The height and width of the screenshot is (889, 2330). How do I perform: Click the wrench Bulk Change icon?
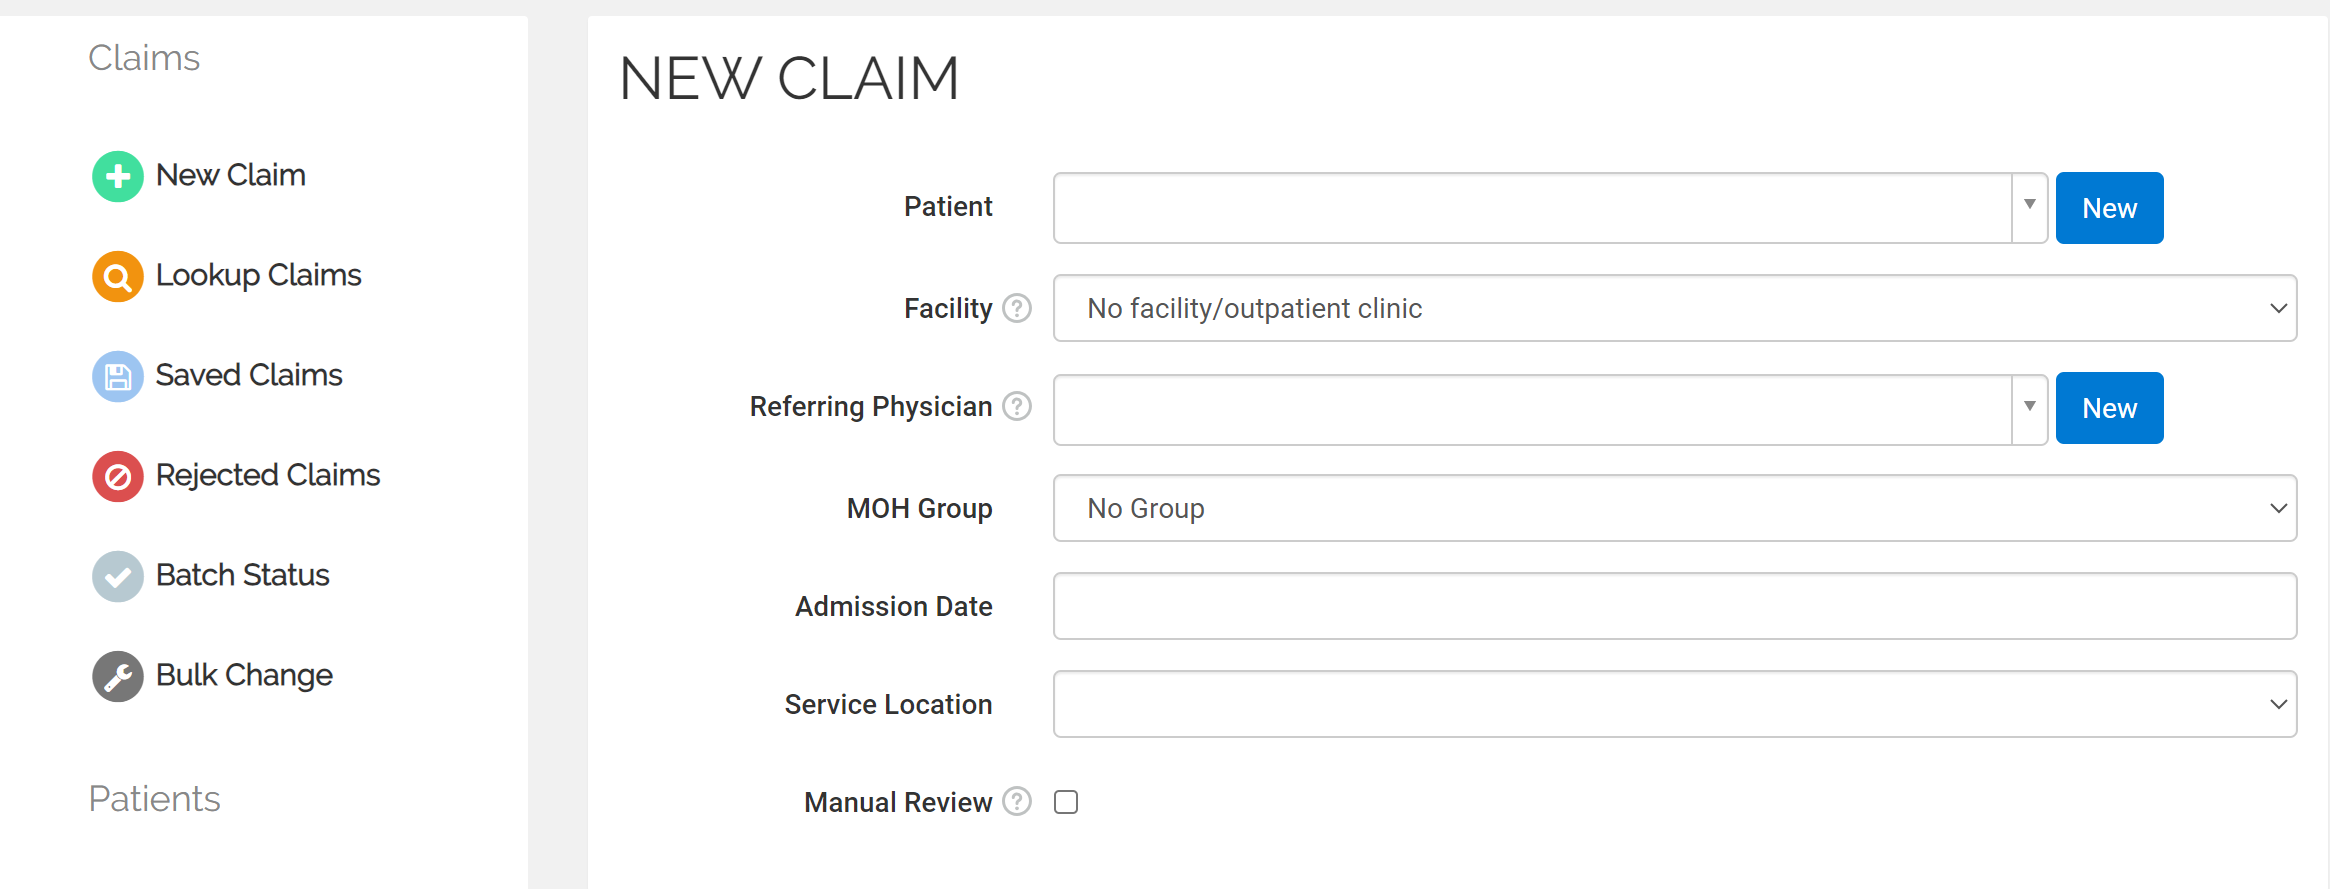point(118,677)
